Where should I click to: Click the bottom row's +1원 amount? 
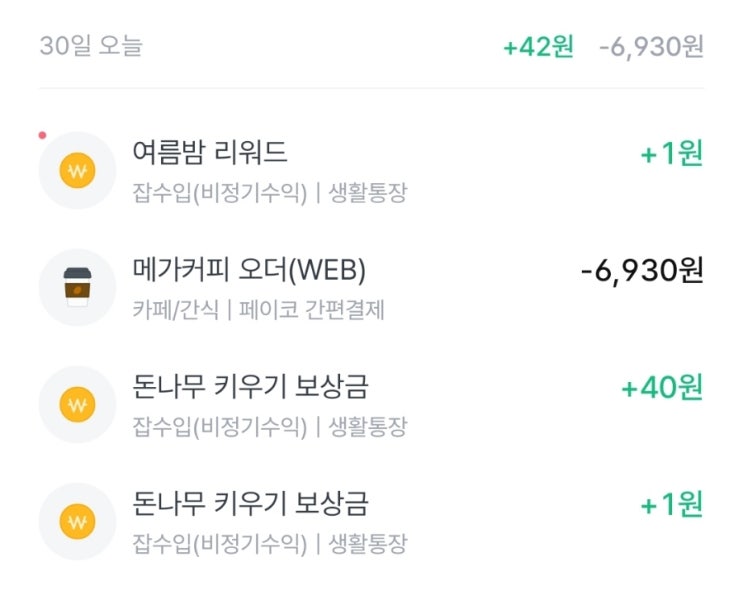click(x=671, y=504)
